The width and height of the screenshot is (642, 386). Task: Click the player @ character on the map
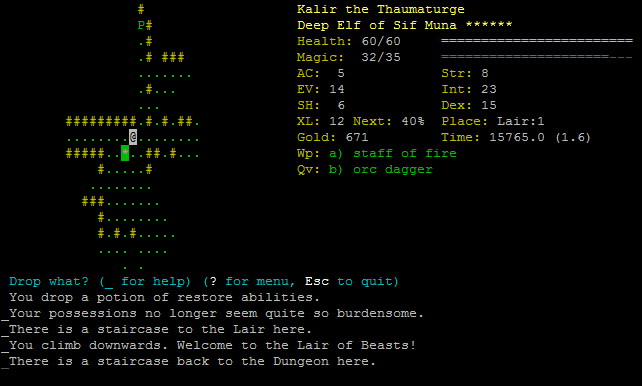pyautogui.click(x=133, y=137)
